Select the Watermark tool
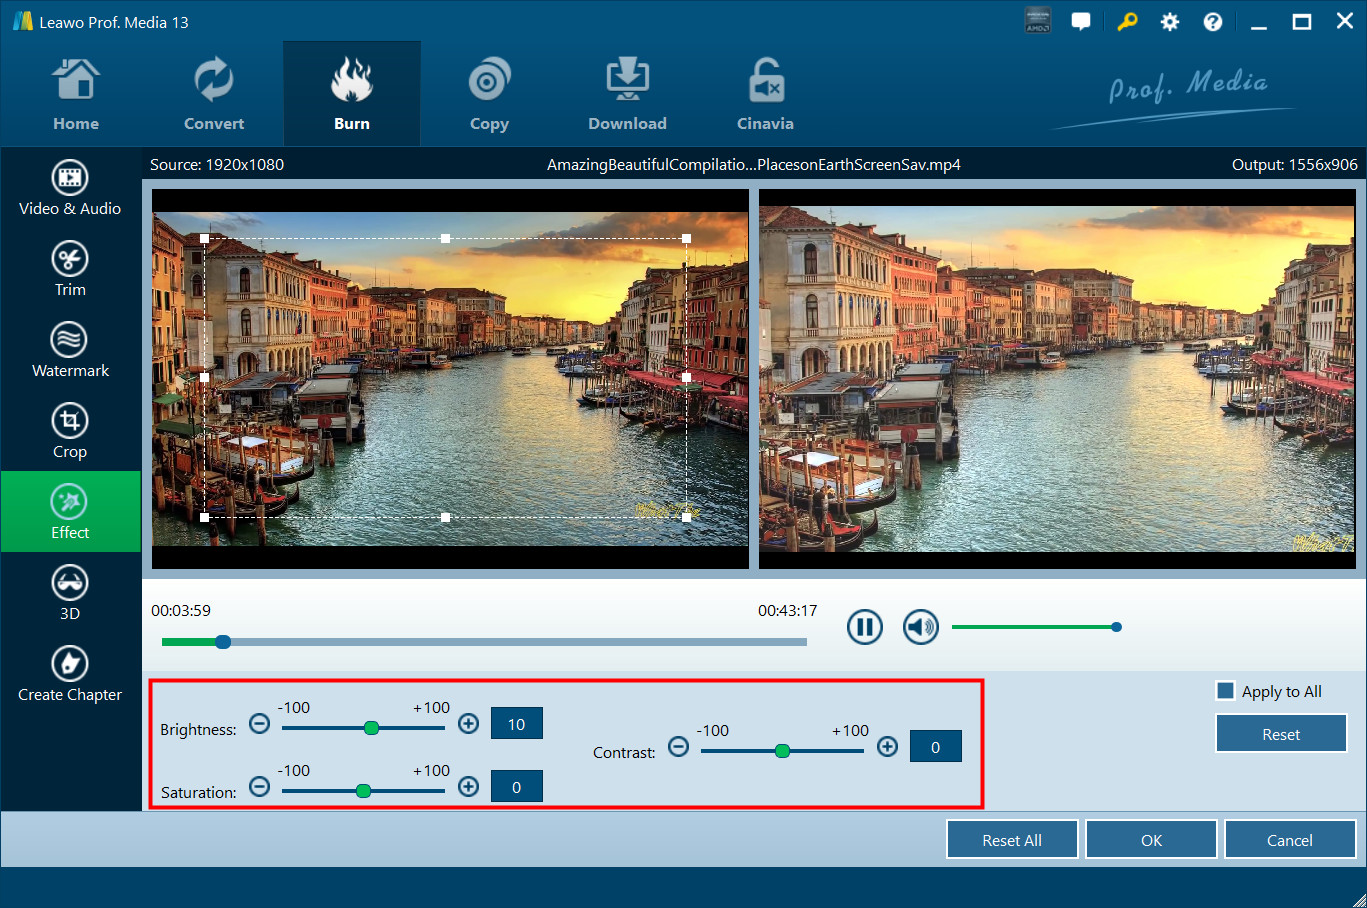The height and width of the screenshot is (908, 1367). [70, 350]
